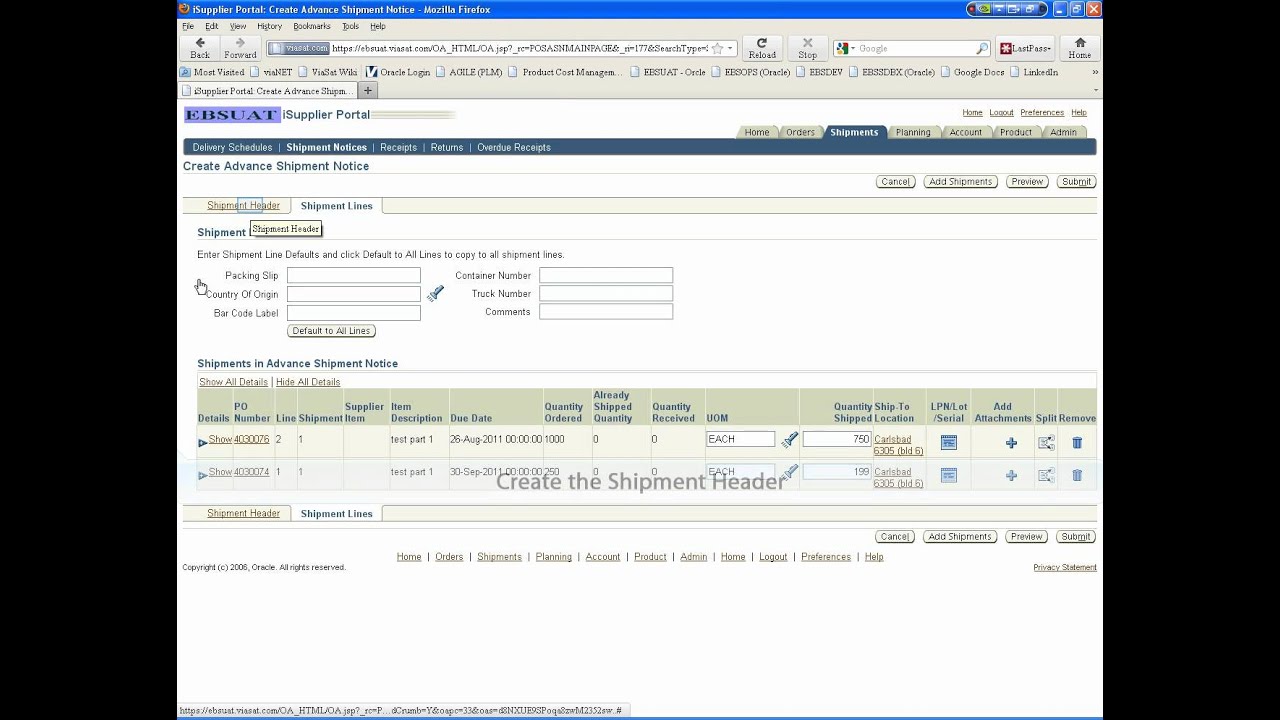Click Hide All Details link
The width and height of the screenshot is (1280, 720).
[x=308, y=382]
